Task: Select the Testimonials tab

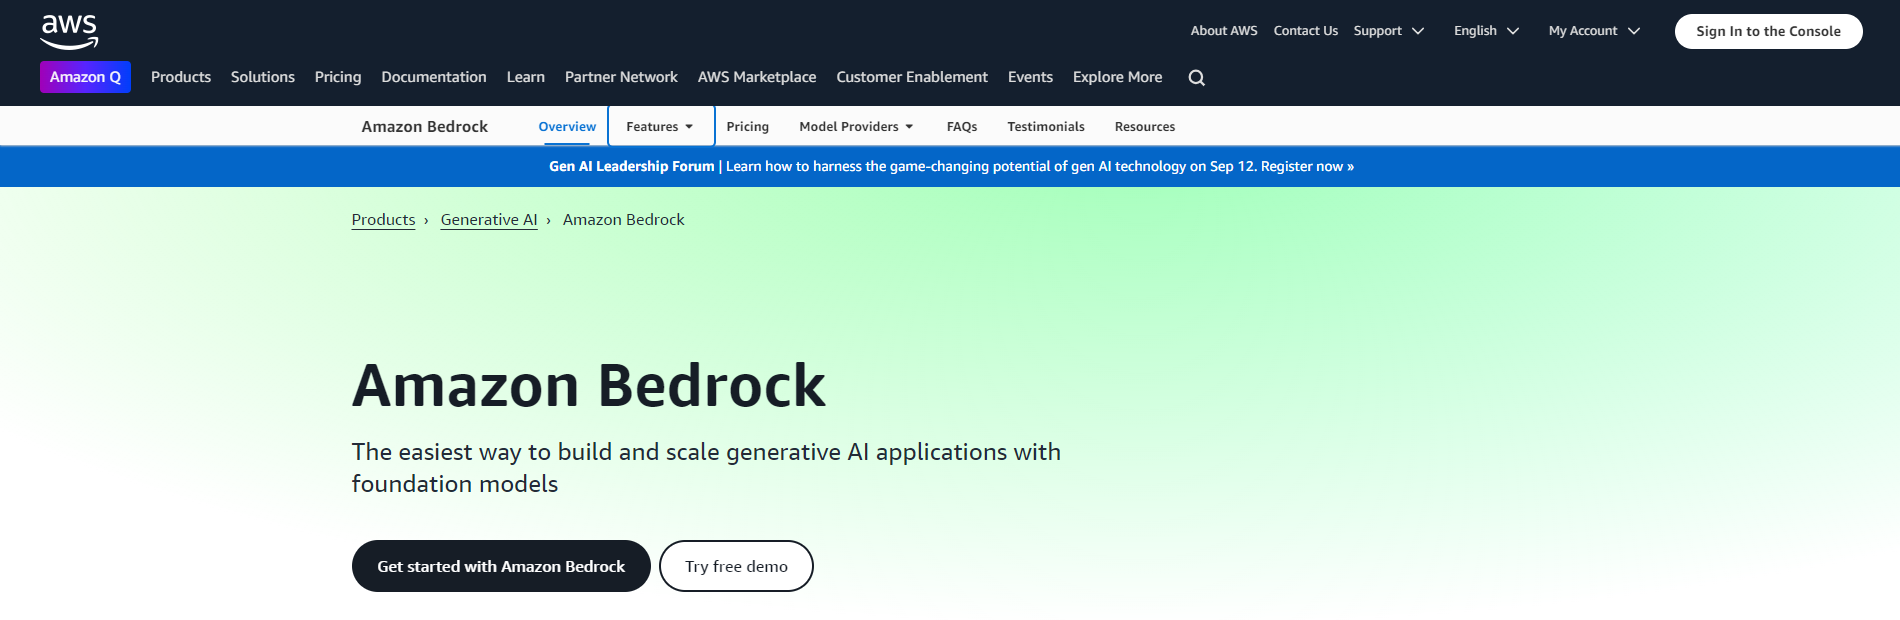Action: (1046, 127)
